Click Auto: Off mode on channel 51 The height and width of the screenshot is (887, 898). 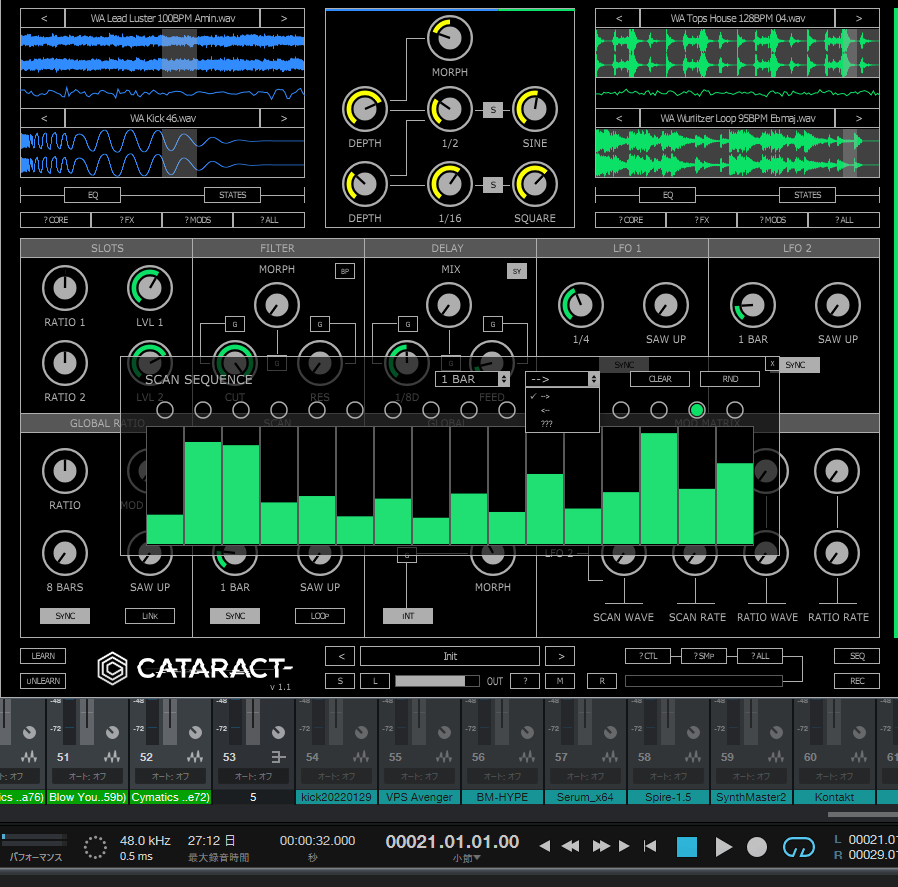(87, 776)
